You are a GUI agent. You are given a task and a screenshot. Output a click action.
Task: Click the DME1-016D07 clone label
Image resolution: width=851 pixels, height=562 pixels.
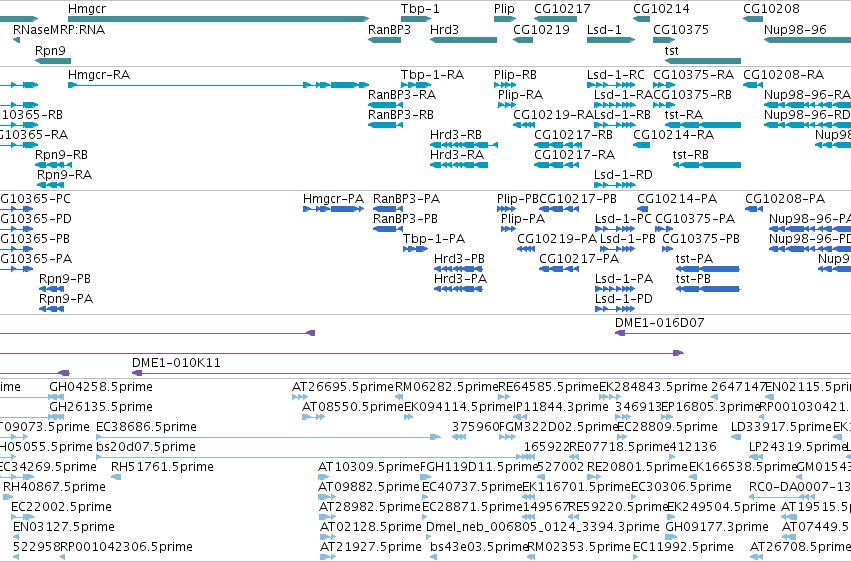[x=659, y=323]
